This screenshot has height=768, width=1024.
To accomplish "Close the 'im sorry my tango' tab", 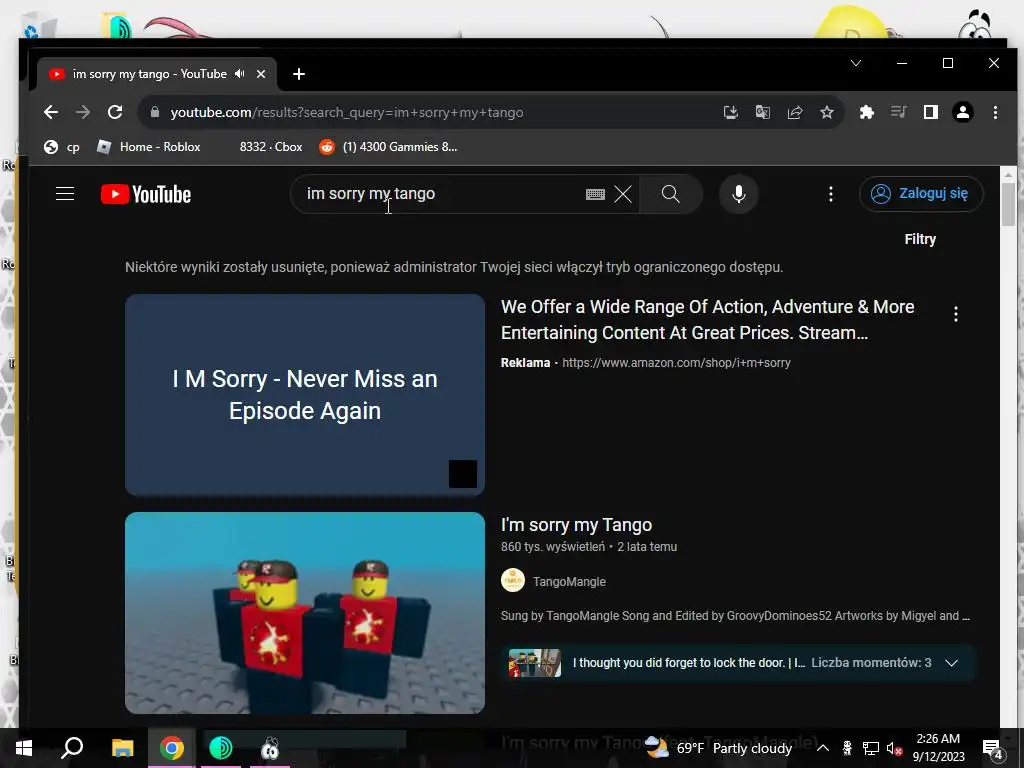I will [x=261, y=74].
